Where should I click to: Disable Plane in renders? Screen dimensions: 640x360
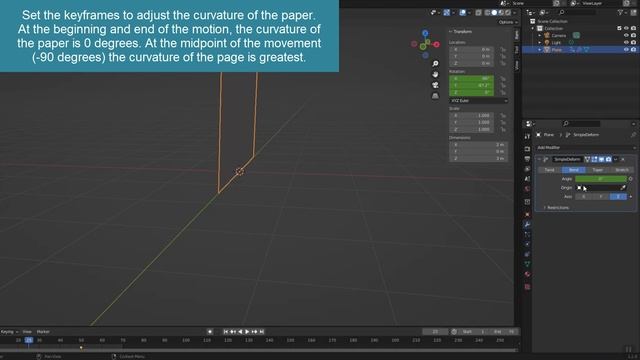633,49
